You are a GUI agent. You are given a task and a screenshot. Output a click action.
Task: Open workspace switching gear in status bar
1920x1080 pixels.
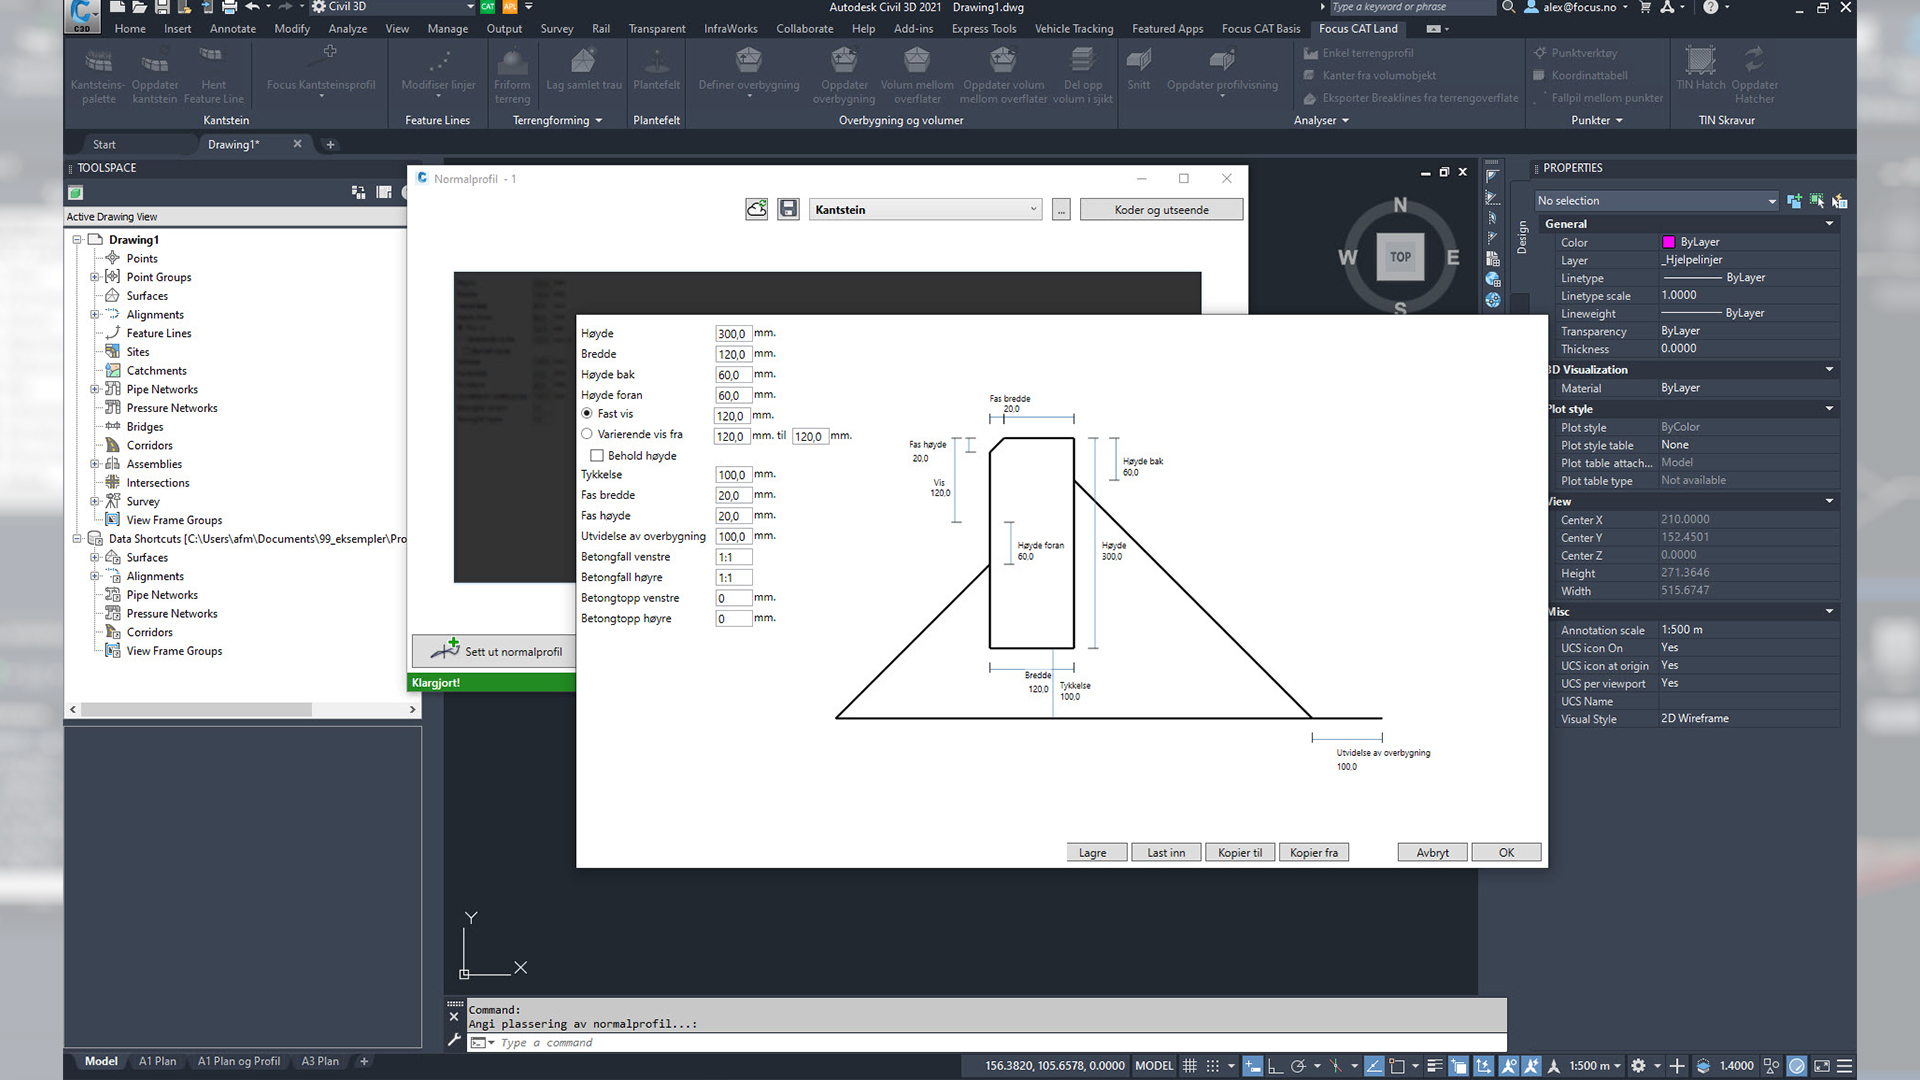click(x=1638, y=1066)
